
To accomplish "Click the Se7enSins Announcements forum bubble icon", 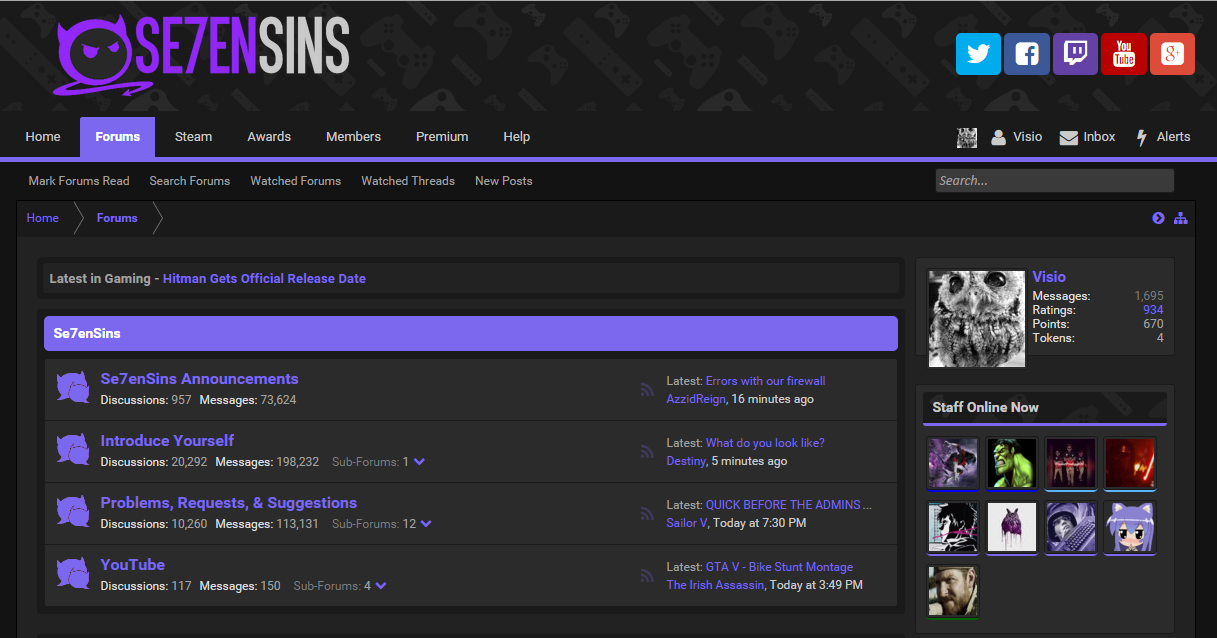I will click(72, 389).
